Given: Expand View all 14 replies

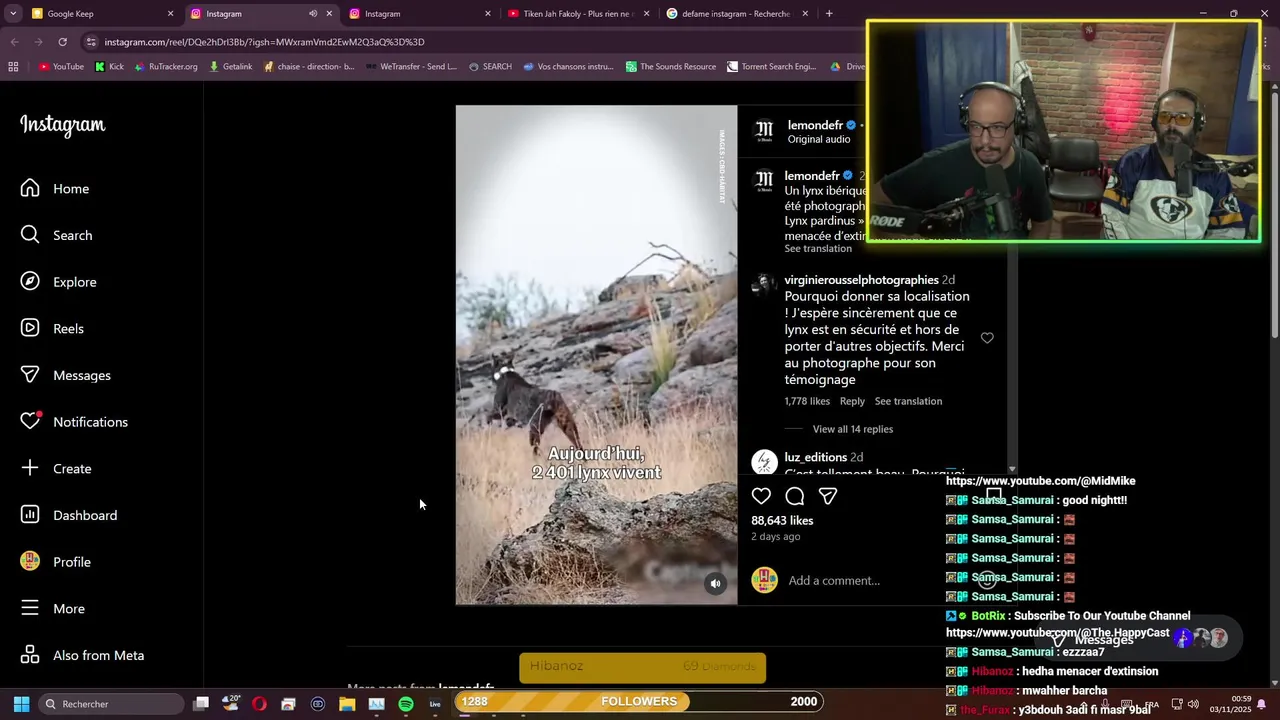Looking at the screenshot, I should pos(852,429).
